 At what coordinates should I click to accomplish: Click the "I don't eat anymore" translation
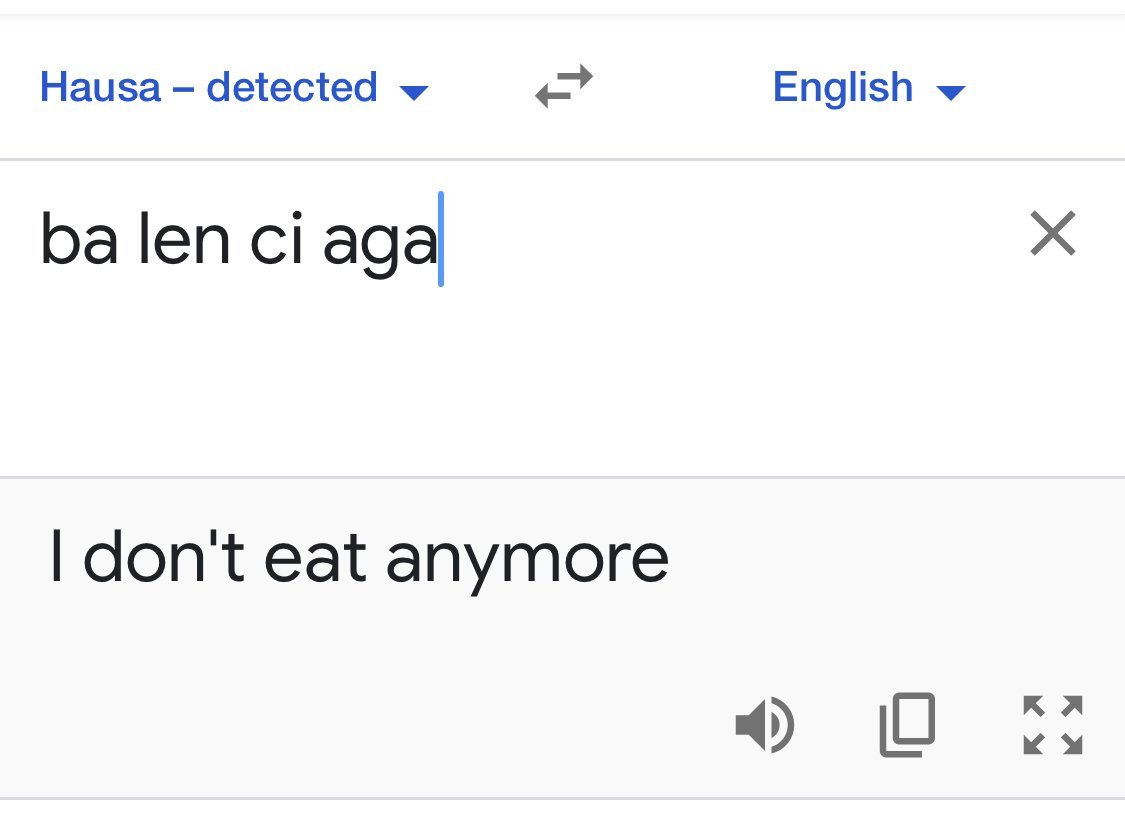point(358,558)
